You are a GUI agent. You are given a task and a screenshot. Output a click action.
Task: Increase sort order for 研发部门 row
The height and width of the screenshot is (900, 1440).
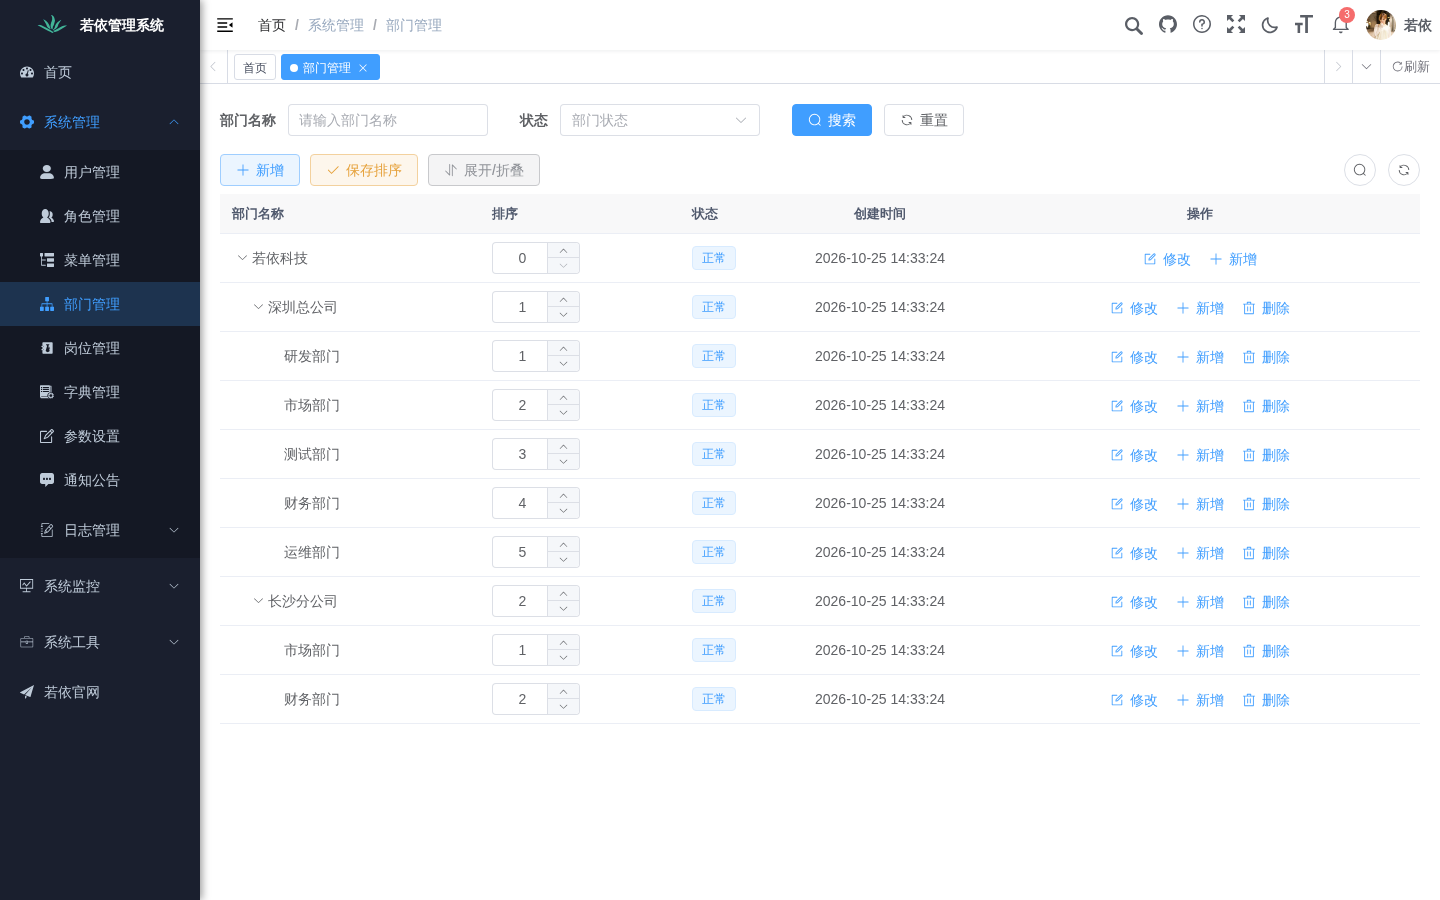pos(564,349)
